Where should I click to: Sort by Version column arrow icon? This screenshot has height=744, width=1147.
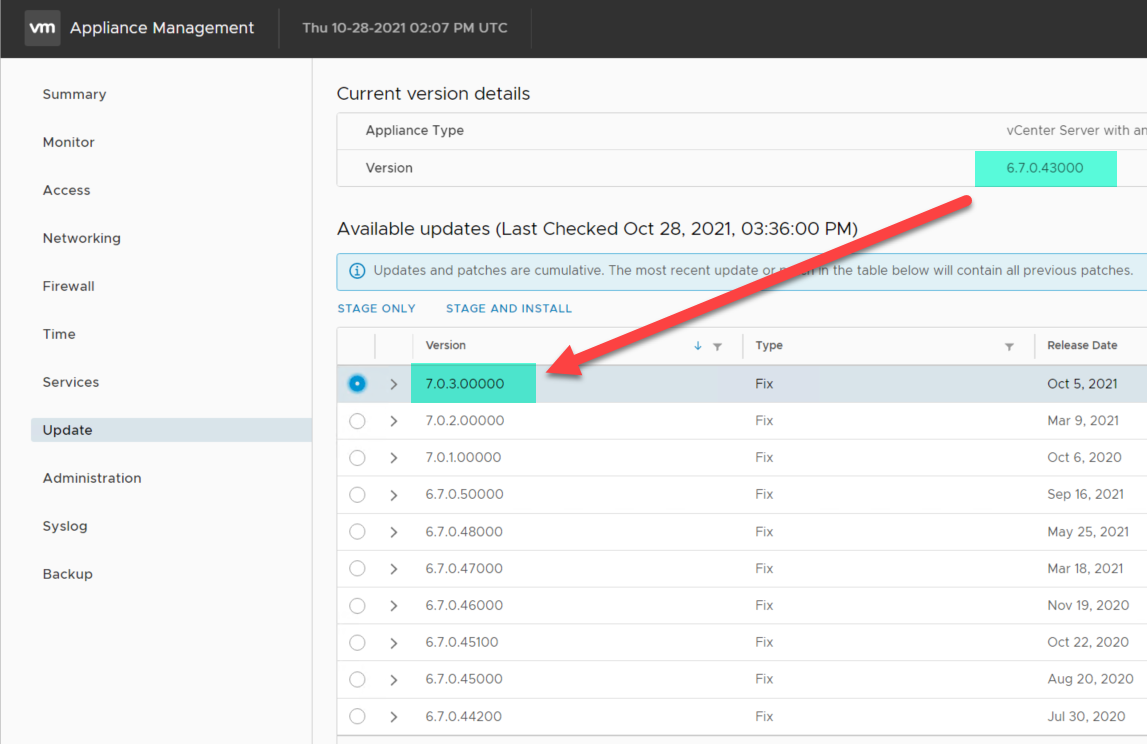[x=698, y=346]
